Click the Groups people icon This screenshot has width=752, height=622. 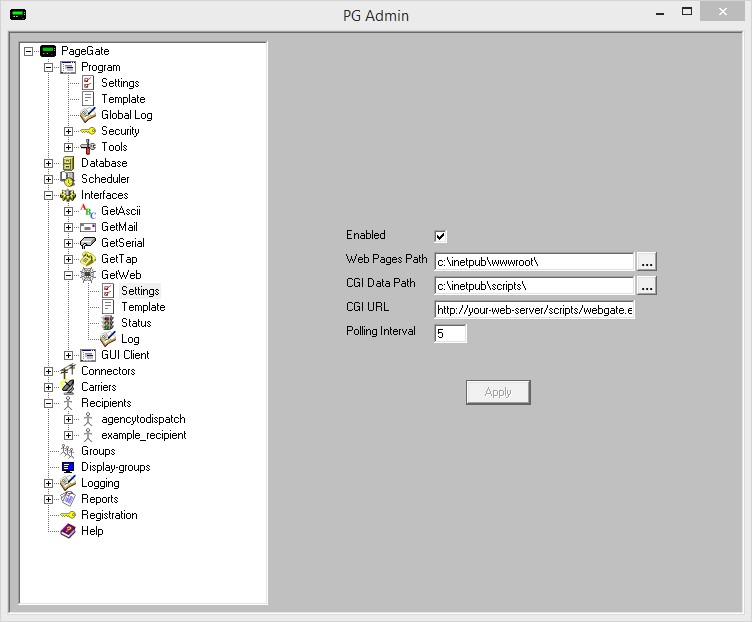pos(68,451)
